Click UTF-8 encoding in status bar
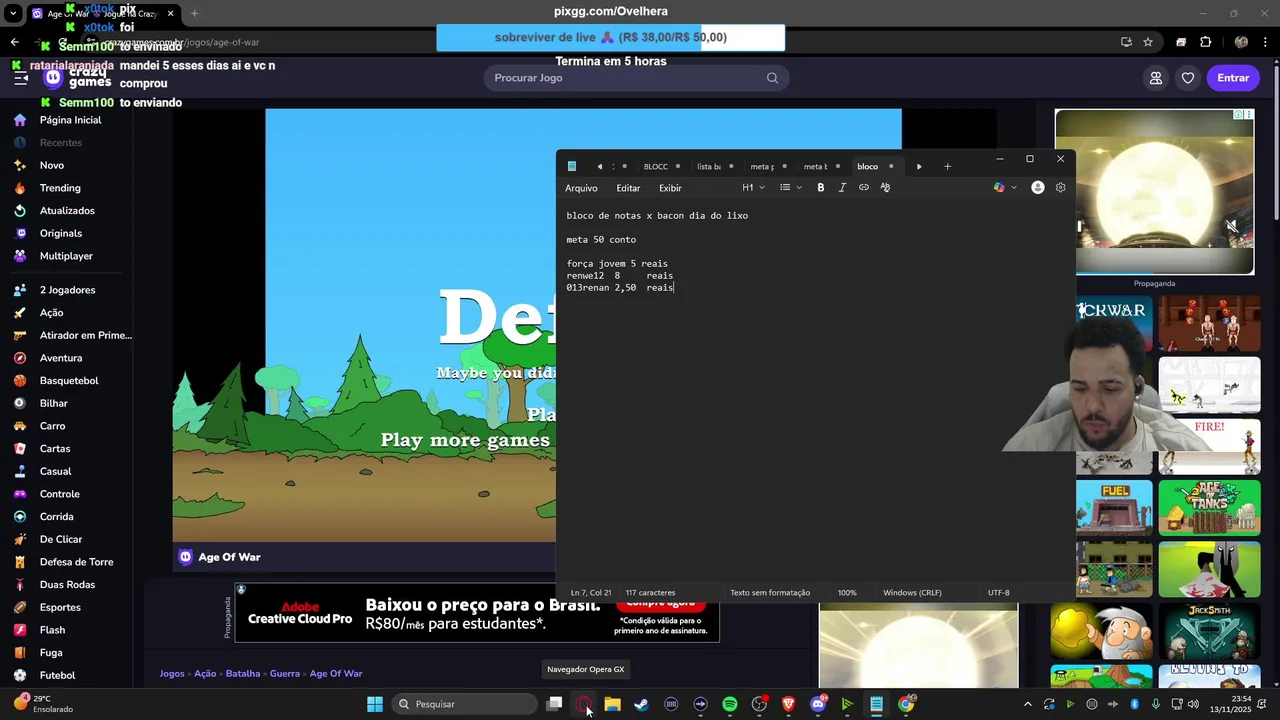The width and height of the screenshot is (1280, 720). pos(999,593)
